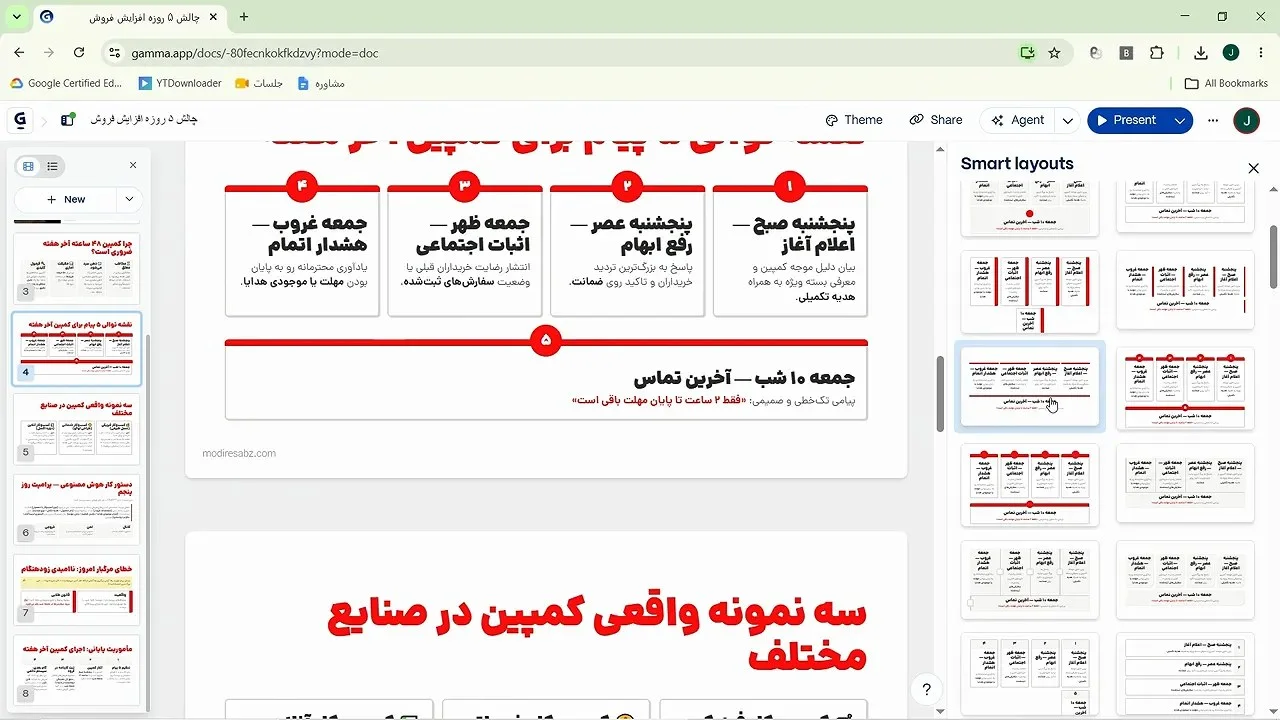Open the مشاوره bookmark
1280x720 pixels.
pos(321,83)
